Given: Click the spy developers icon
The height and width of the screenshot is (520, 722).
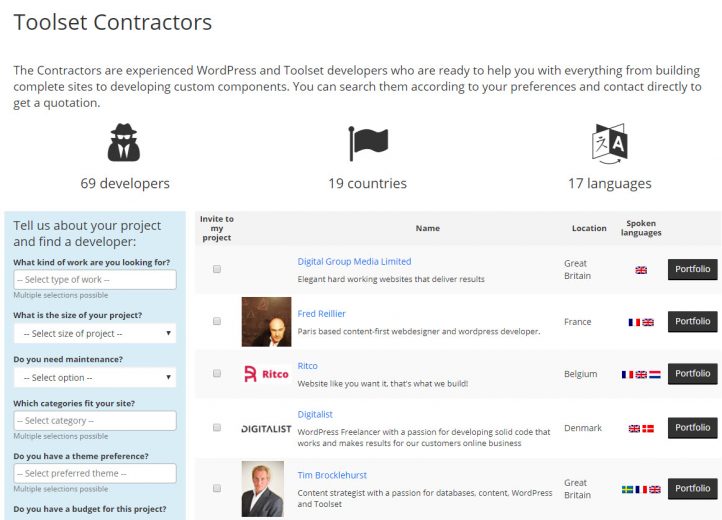Looking at the screenshot, I should pyautogui.click(x=124, y=142).
